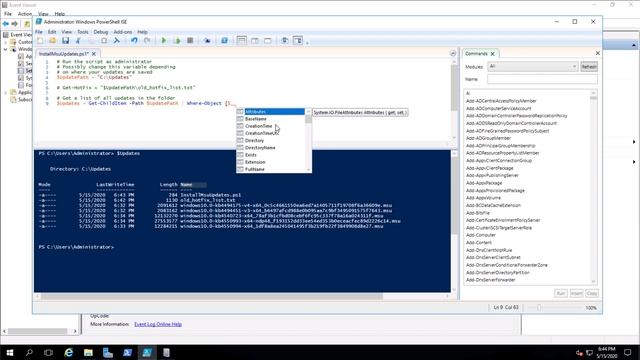Screen dimensions: 640x360
Task: Select the InstallMsuUpdates.ps1 script tab
Action: click(x=63, y=54)
